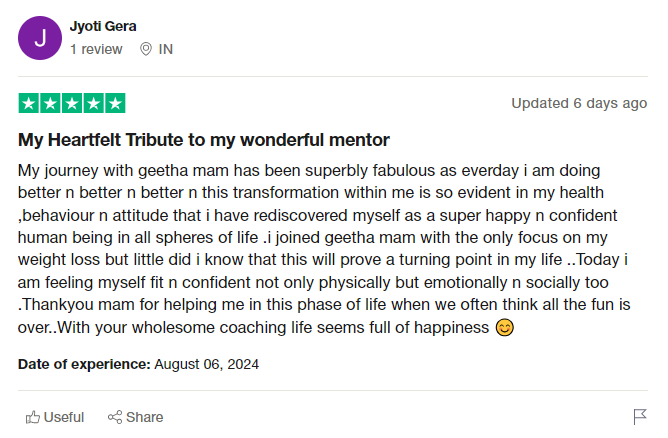Select the third green rating star
The image size is (668, 438).
pyautogui.click(x=72, y=103)
